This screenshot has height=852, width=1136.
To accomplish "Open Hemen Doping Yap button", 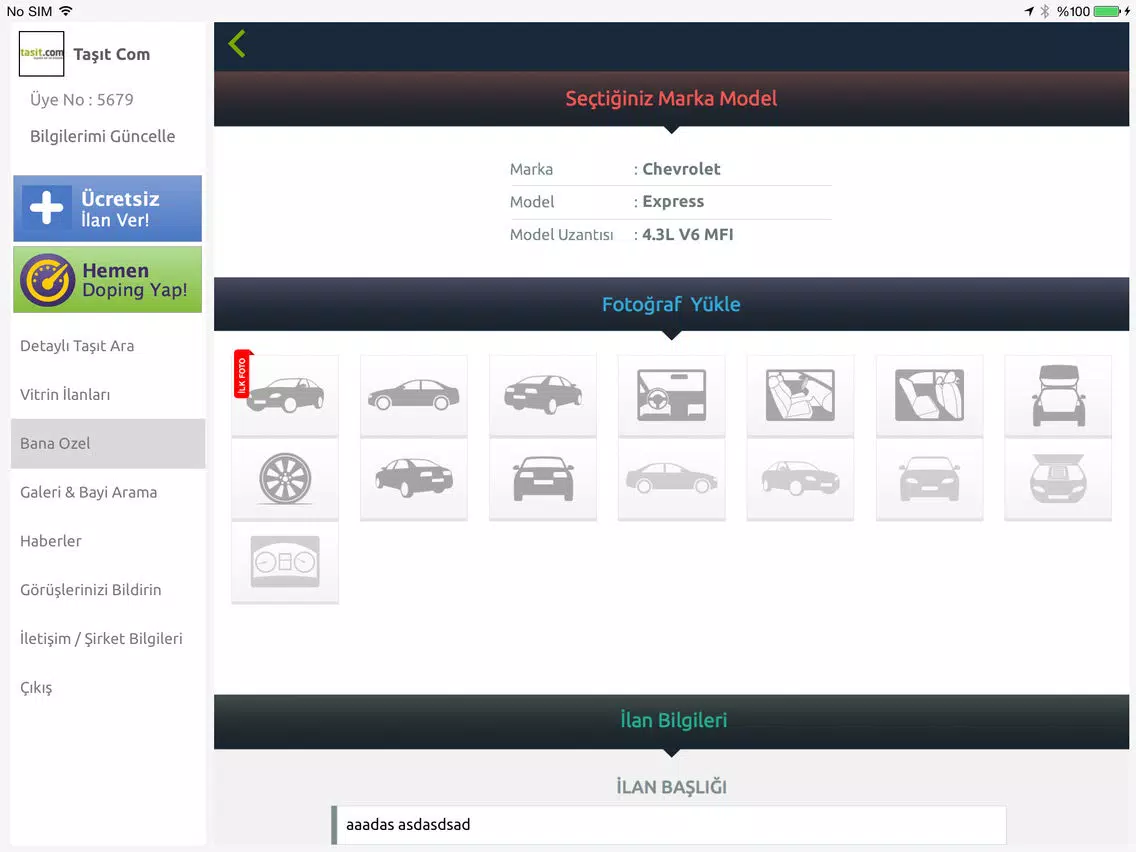I will tap(107, 280).
